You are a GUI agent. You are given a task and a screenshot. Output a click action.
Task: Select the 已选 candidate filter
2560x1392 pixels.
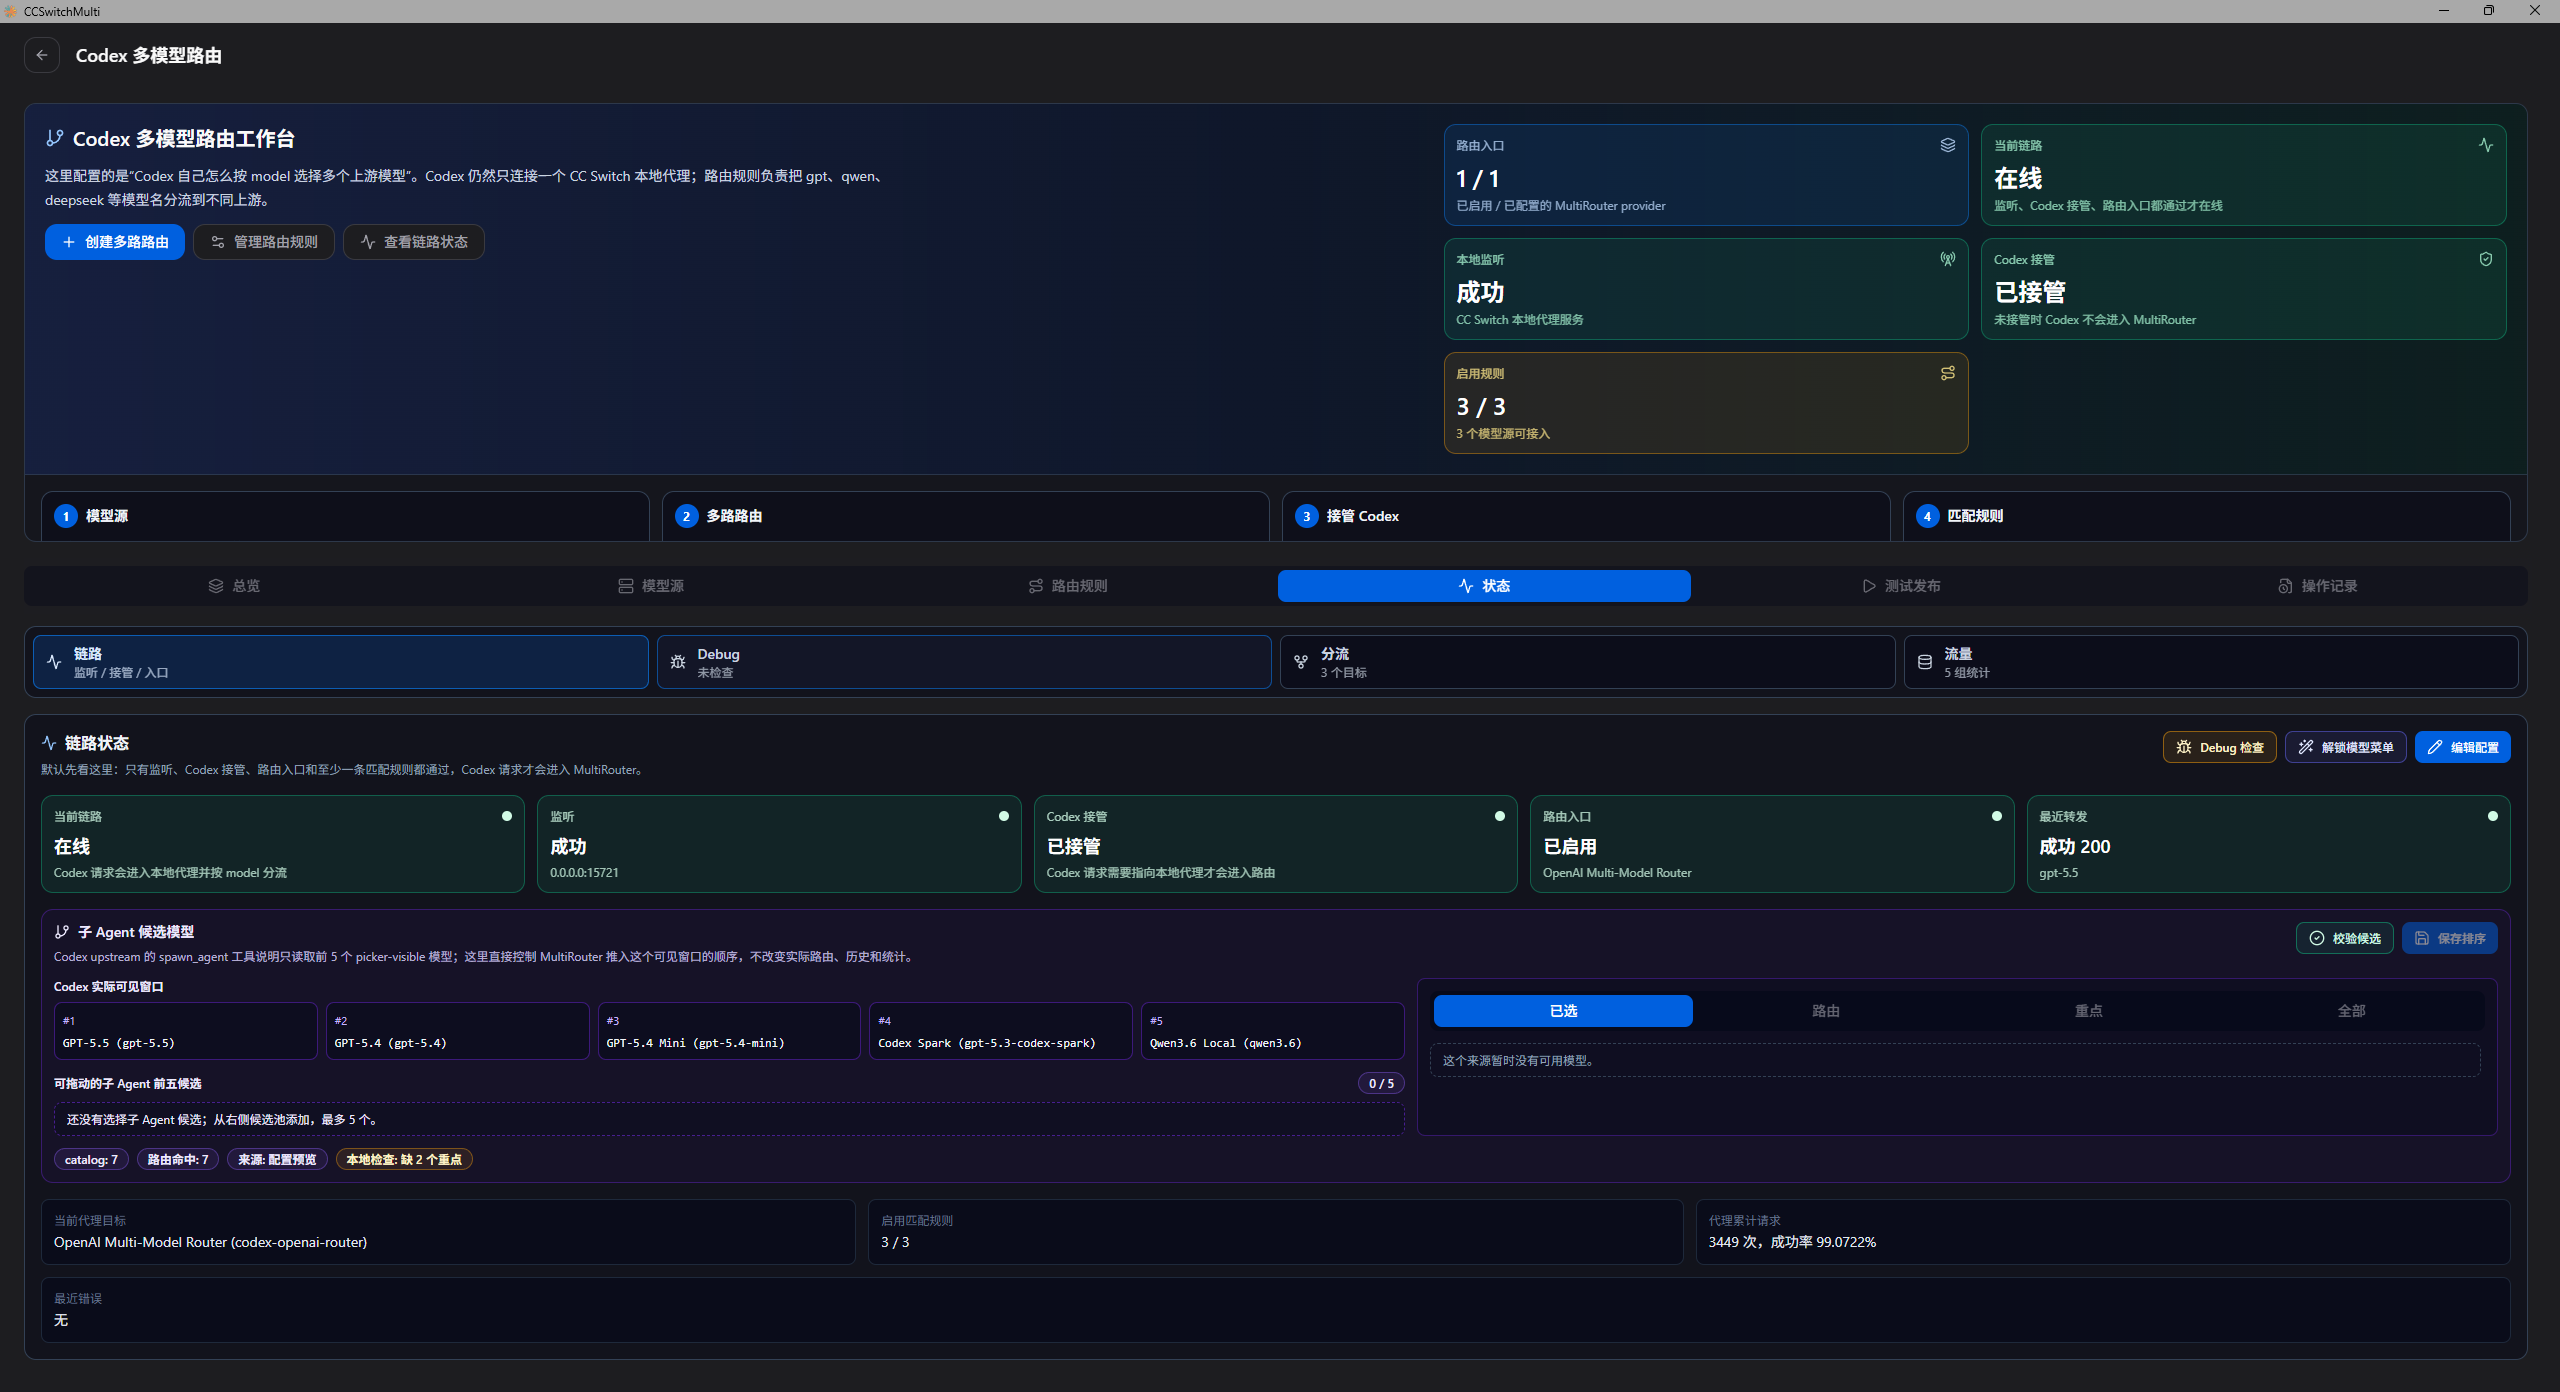coord(1563,1011)
